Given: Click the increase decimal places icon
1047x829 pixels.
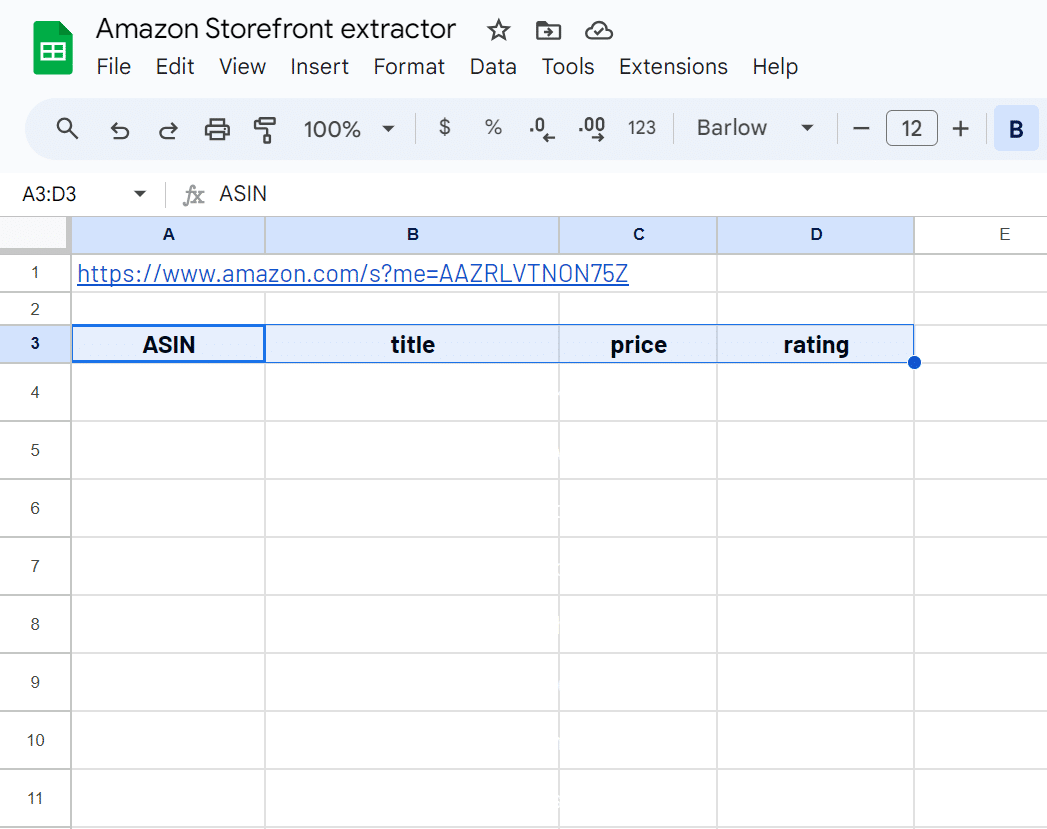Looking at the screenshot, I should coord(592,129).
